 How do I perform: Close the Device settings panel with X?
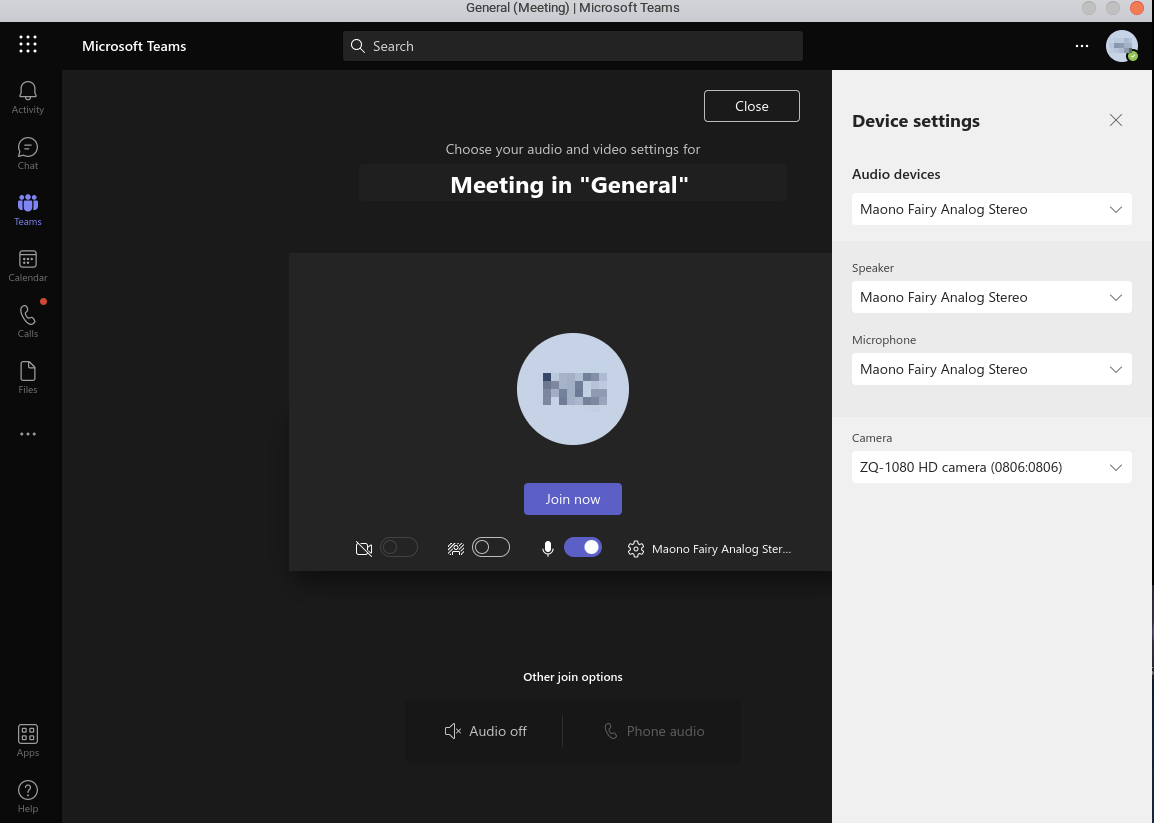(1116, 120)
